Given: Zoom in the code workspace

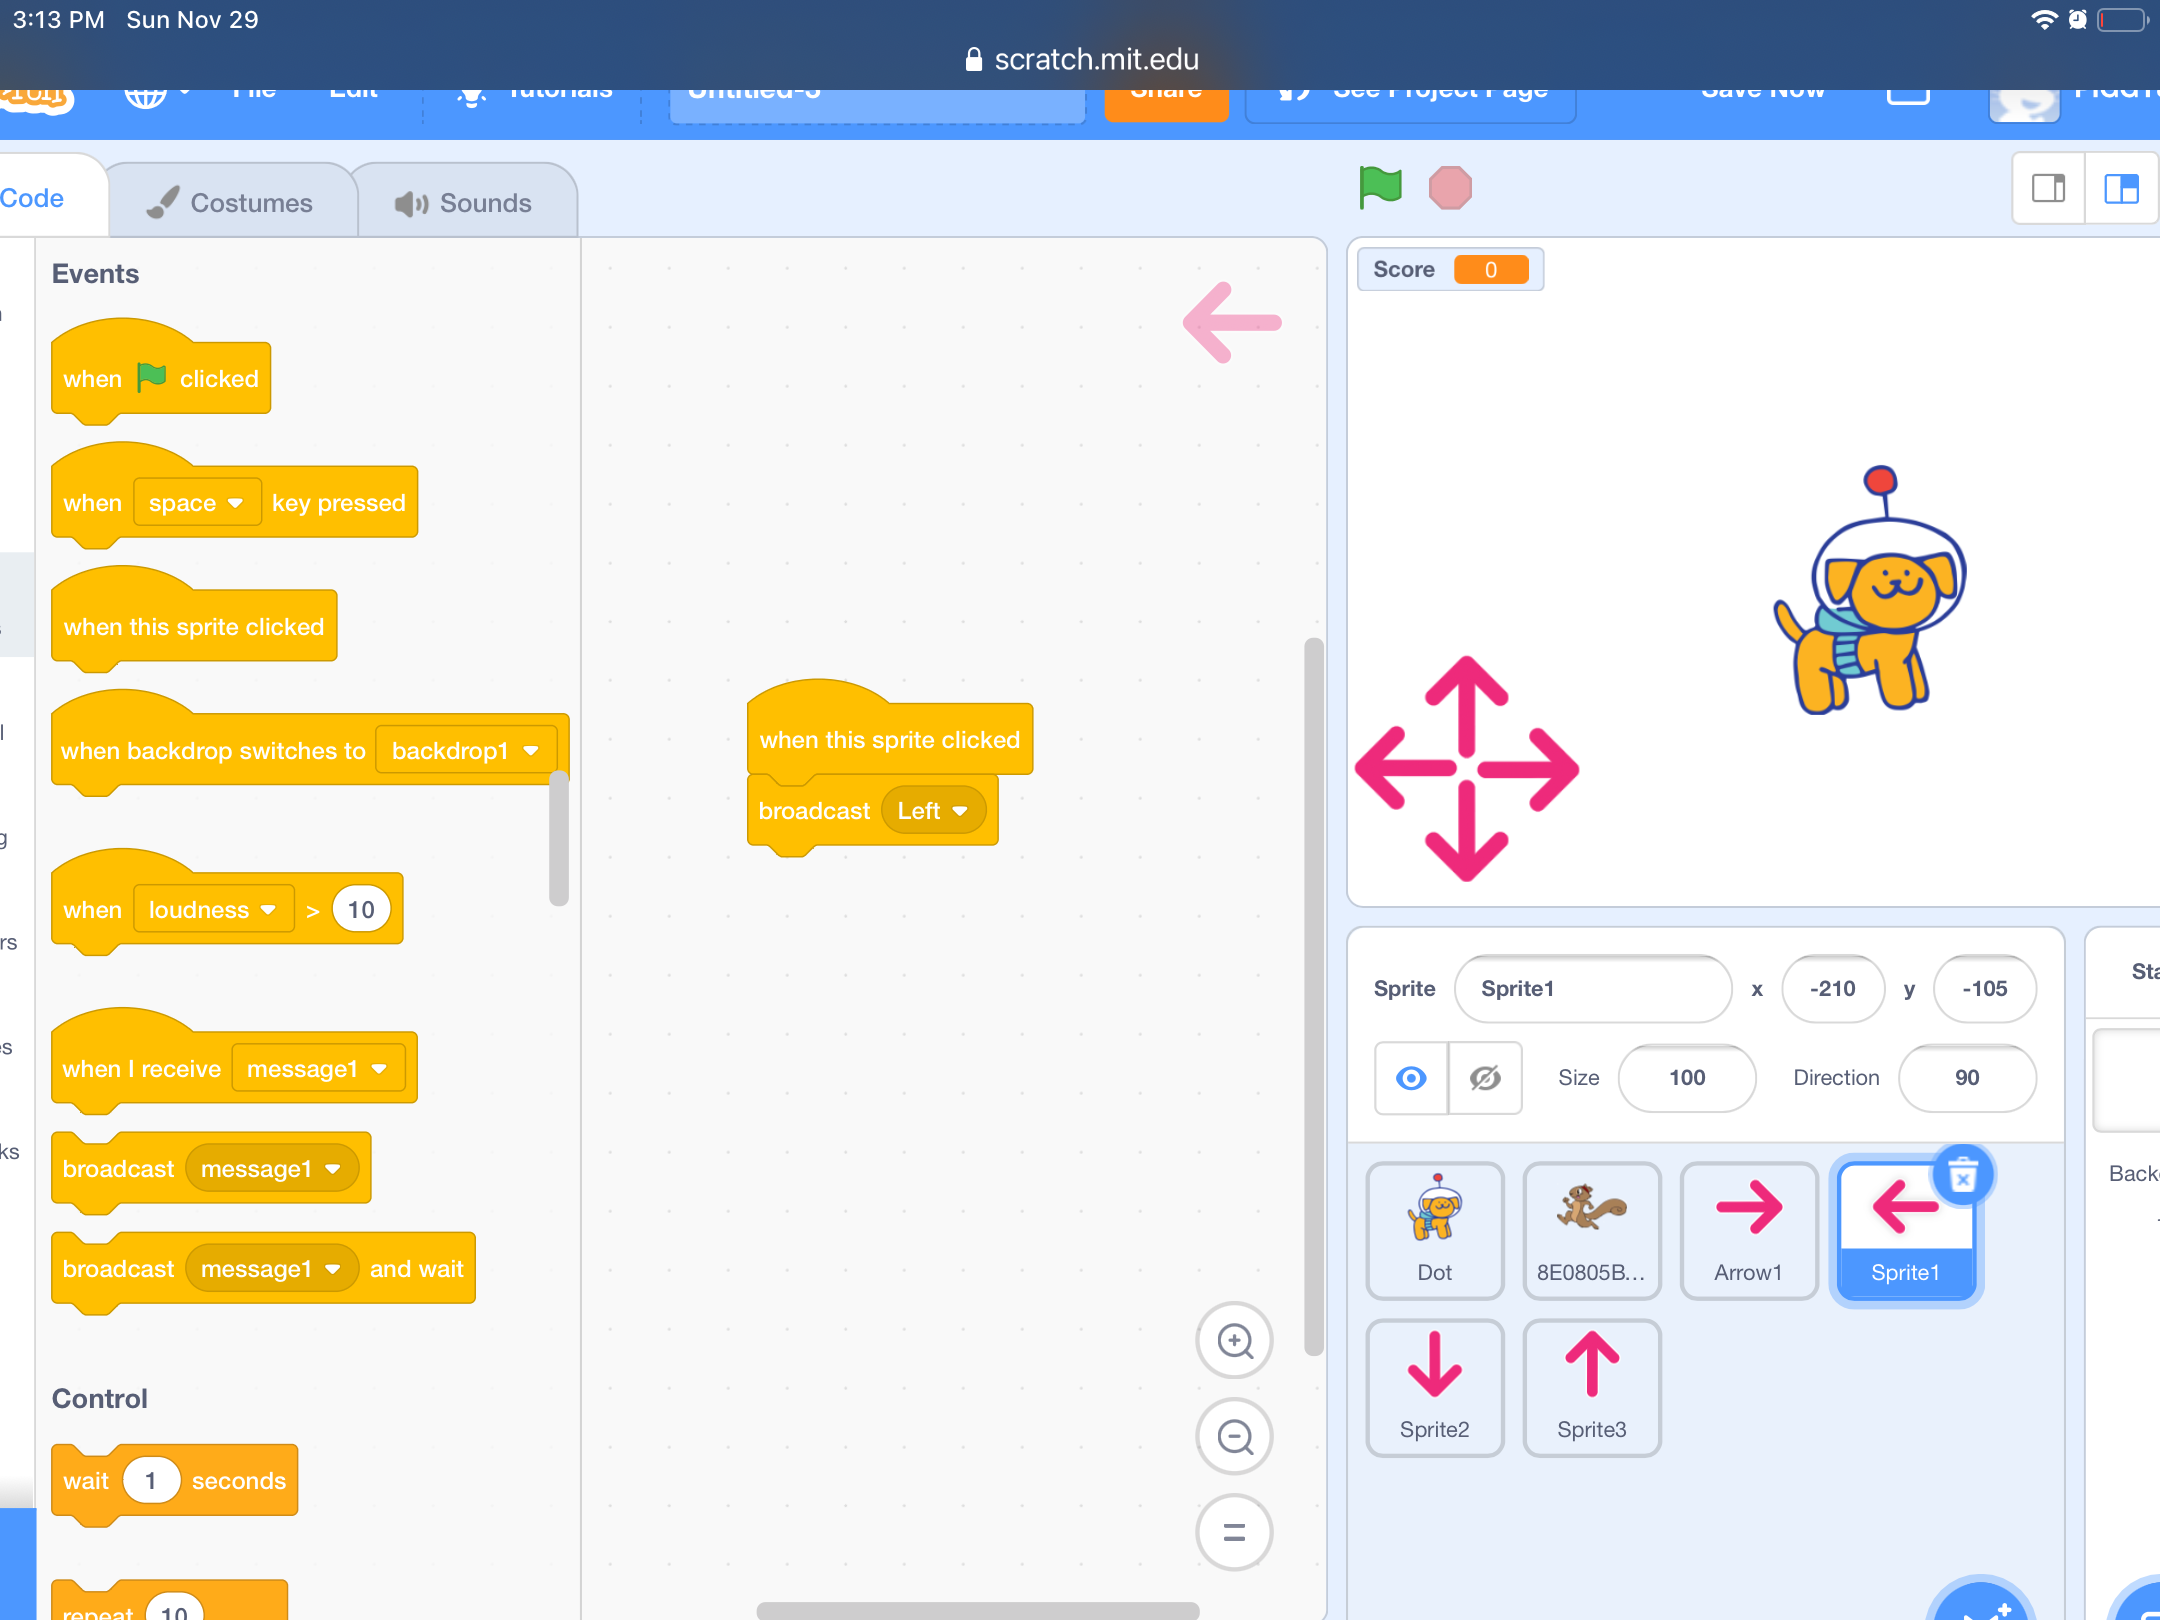Looking at the screenshot, I should point(1234,1340).
